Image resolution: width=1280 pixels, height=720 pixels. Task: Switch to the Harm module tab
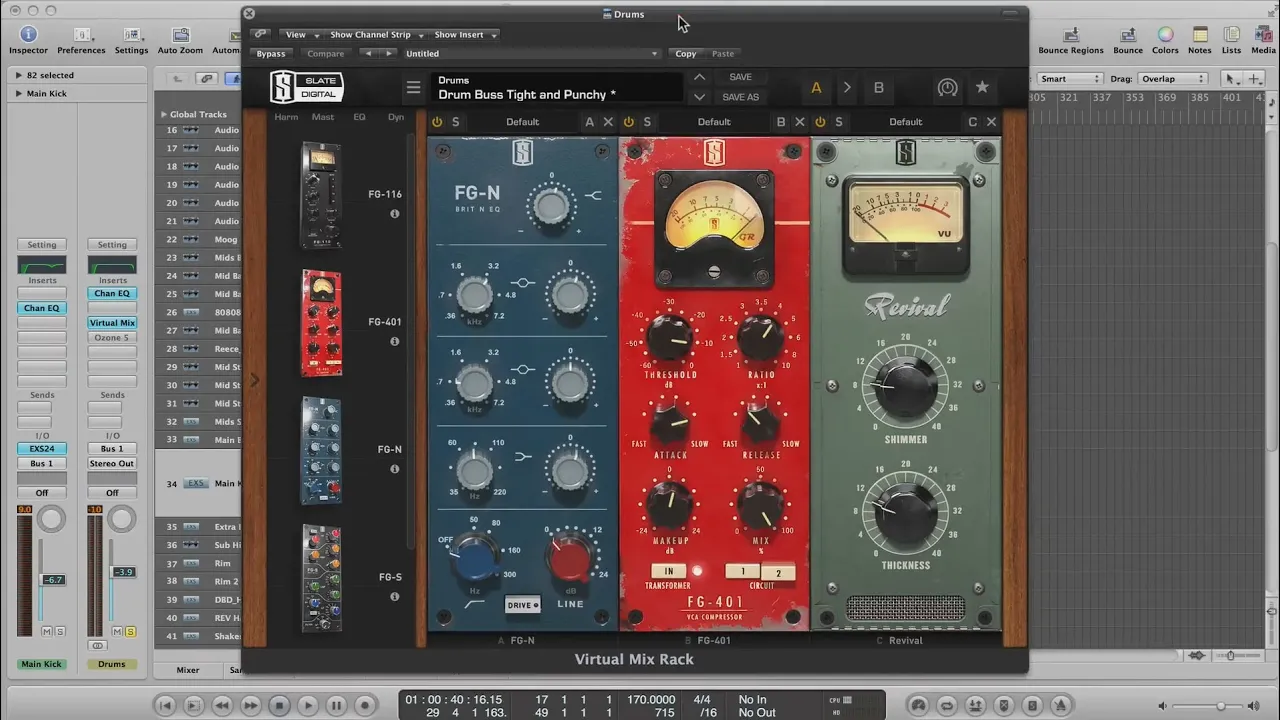[x=286, y=117]
